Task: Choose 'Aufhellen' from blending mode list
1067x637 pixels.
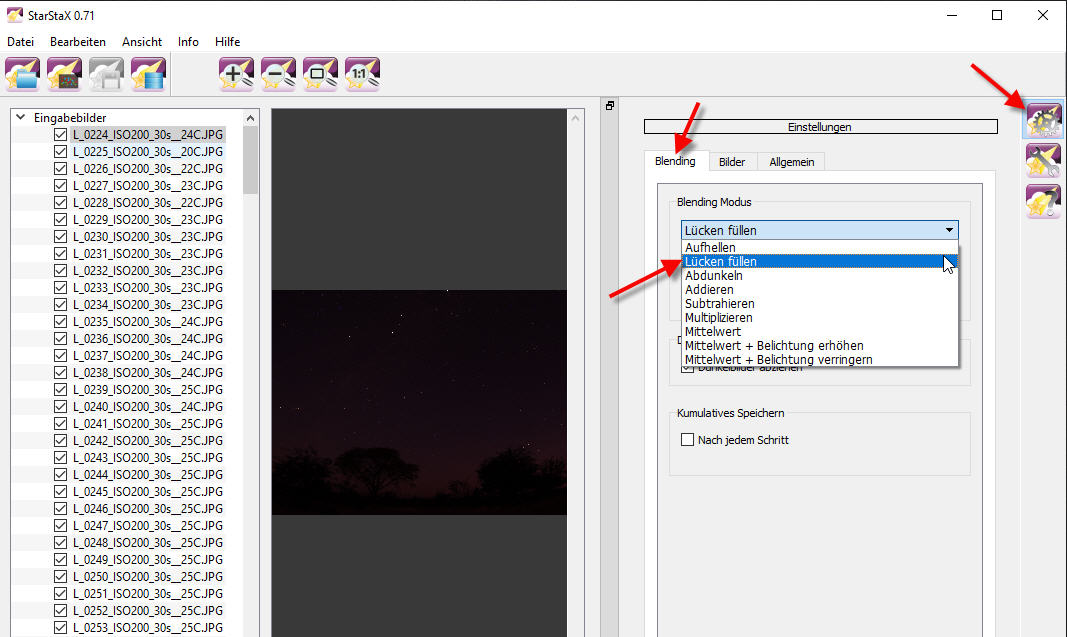Action: [710, 247]
